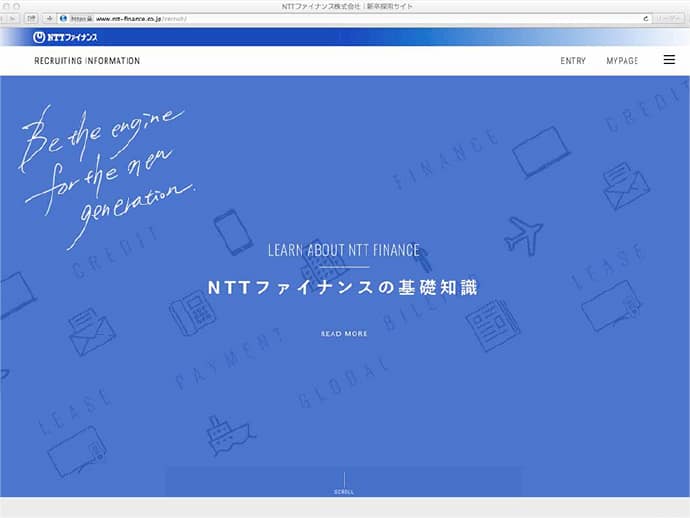Image resolution: width=690 pixels, height=518 pixels.
Task: Click RECRUITING INFORMATION heading link
Action: pyautogui.click(x=87, y=61)
